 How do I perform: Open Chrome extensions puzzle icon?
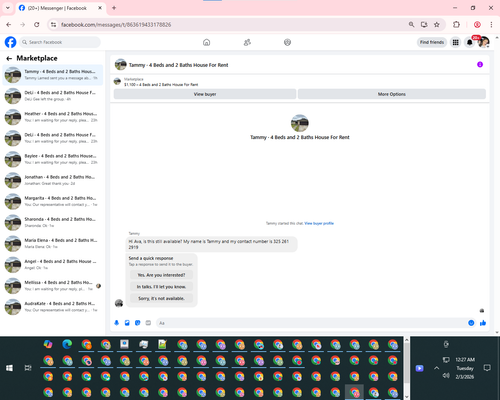(x=456, y=25)
